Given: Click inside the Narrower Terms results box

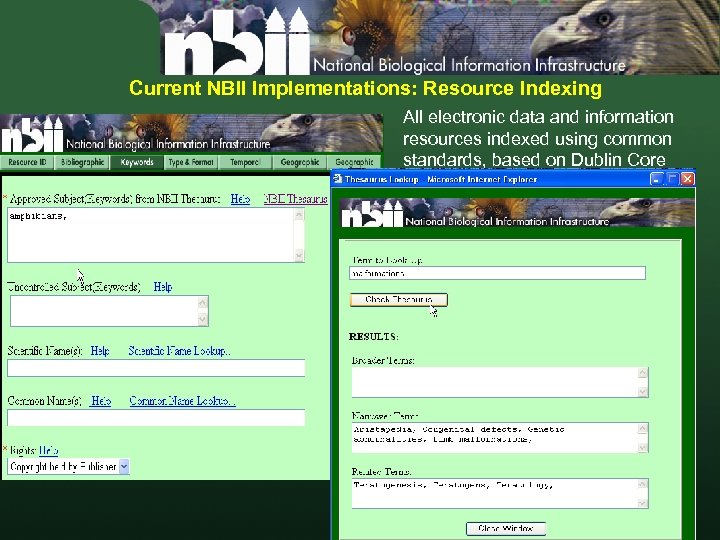Looking at the screenshot, I should pos(500,438).
